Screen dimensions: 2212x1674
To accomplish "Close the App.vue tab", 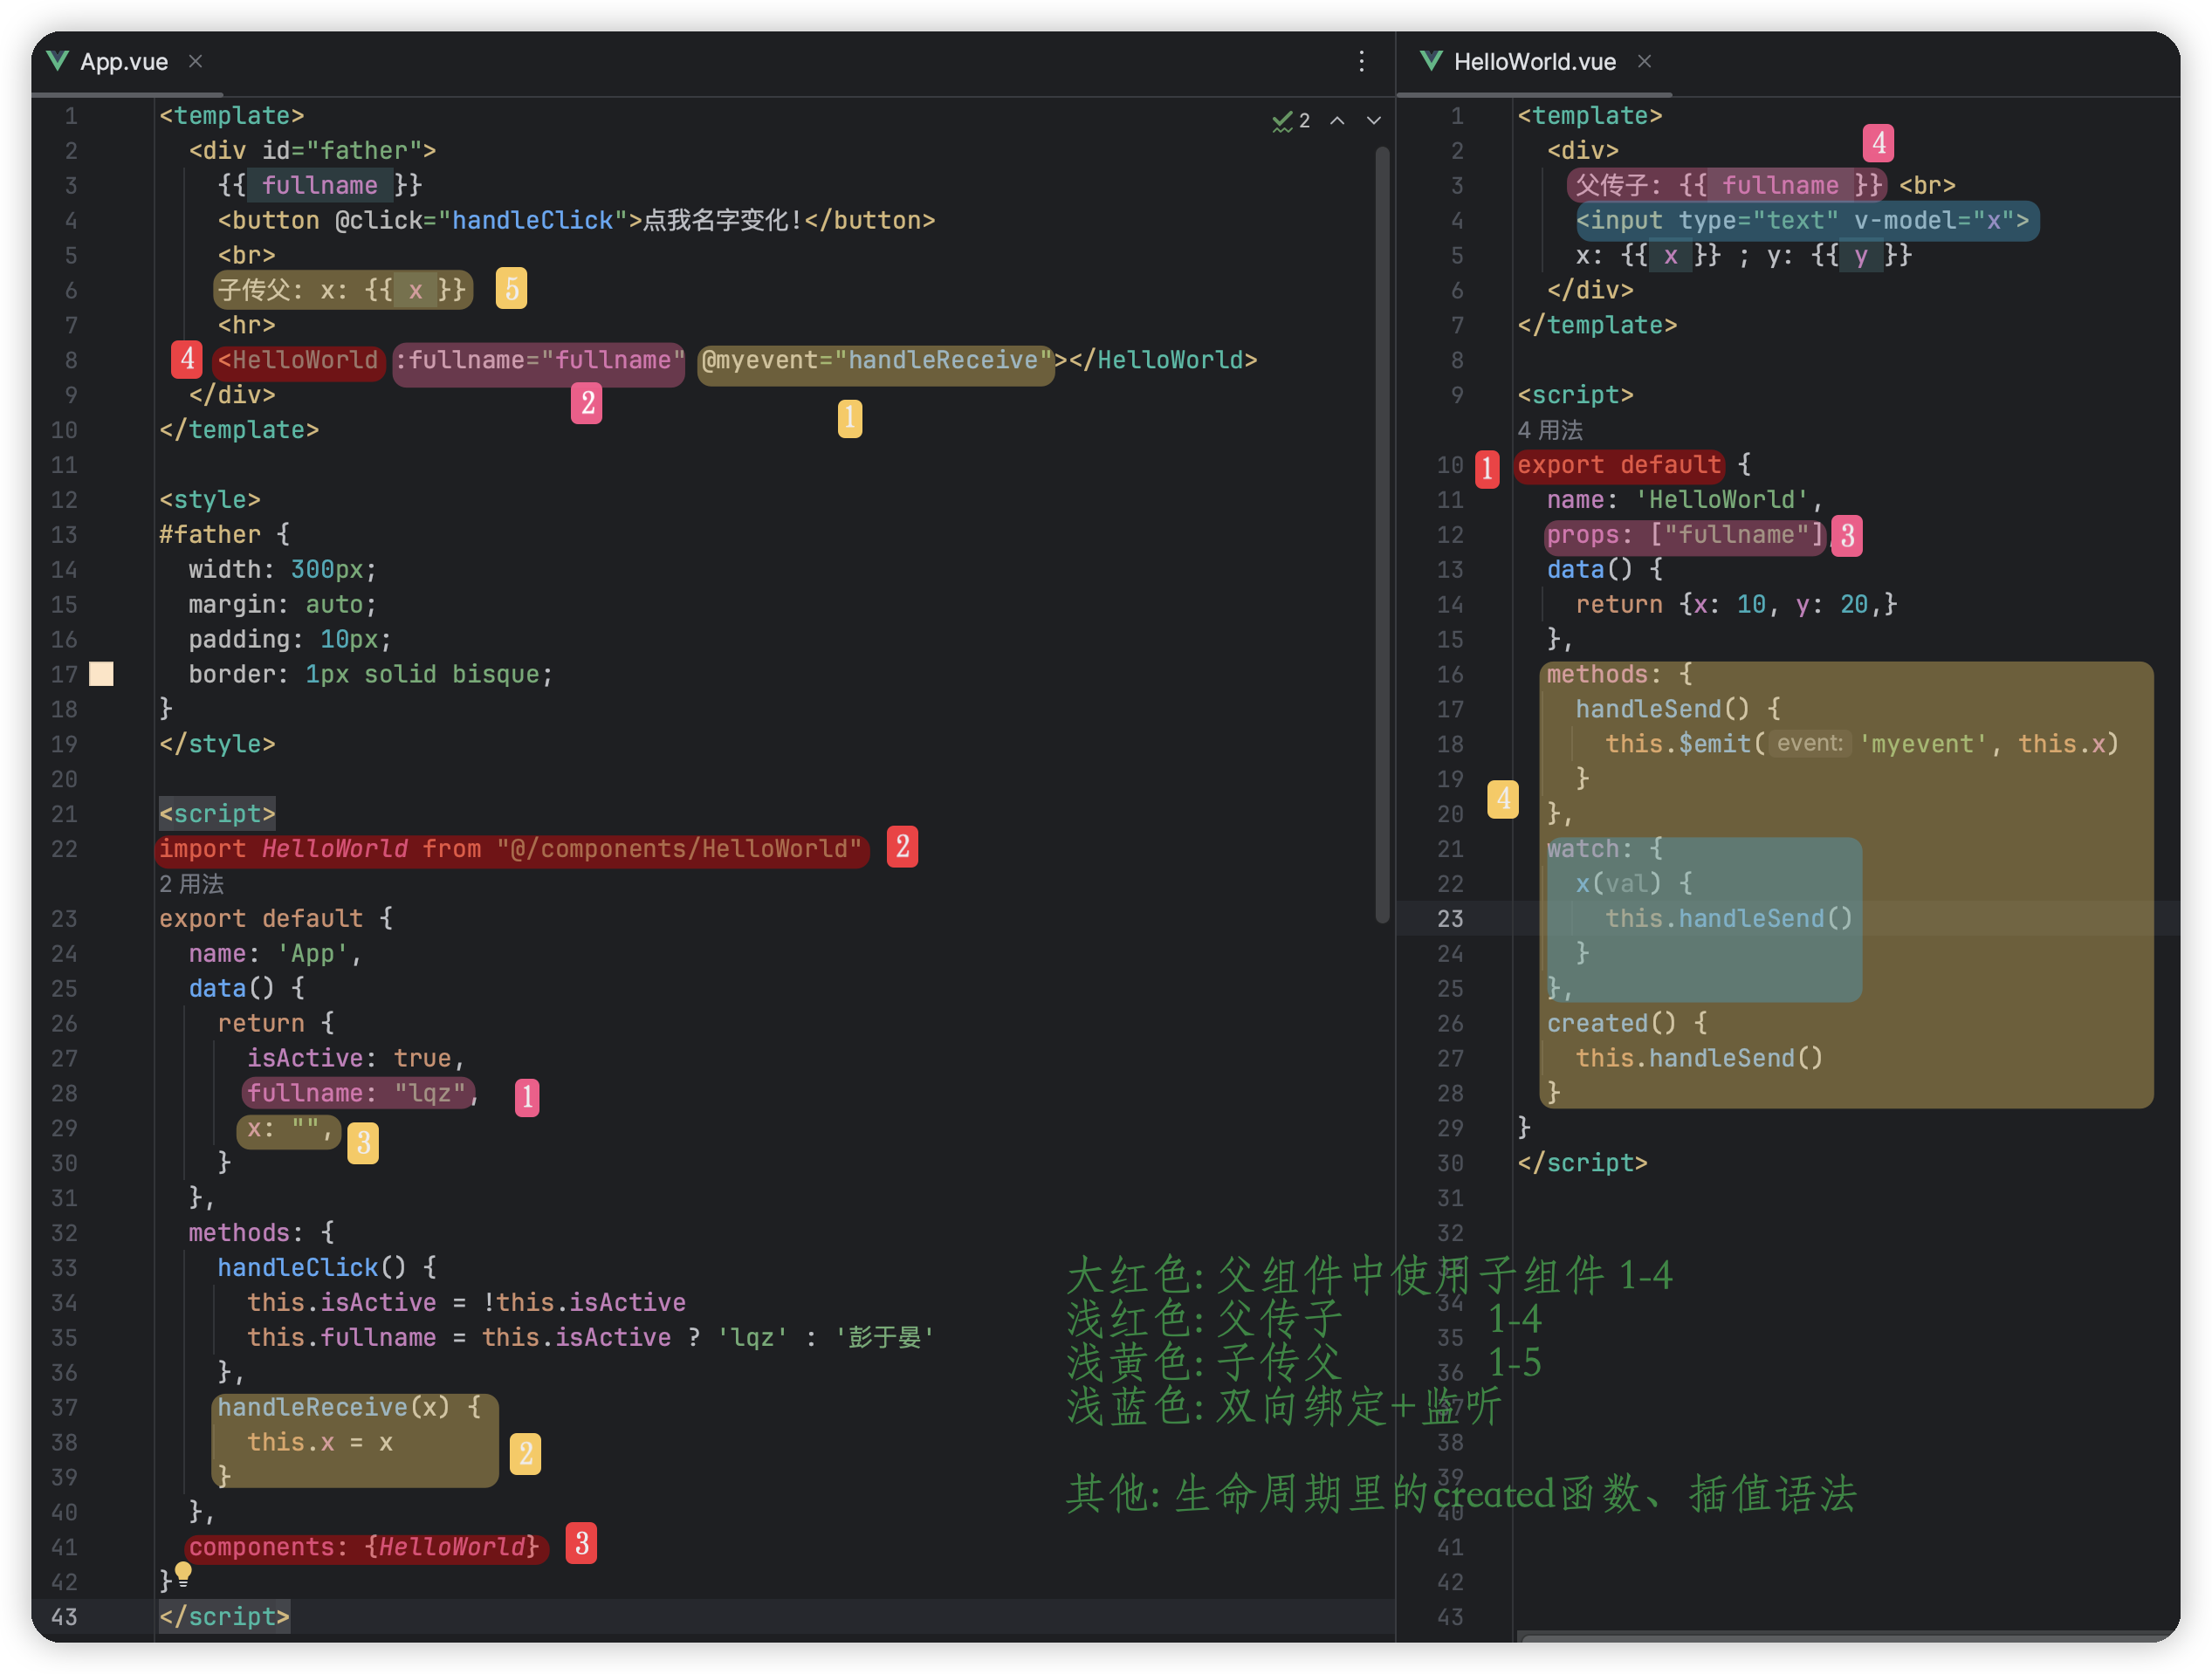I will point(196,61).
